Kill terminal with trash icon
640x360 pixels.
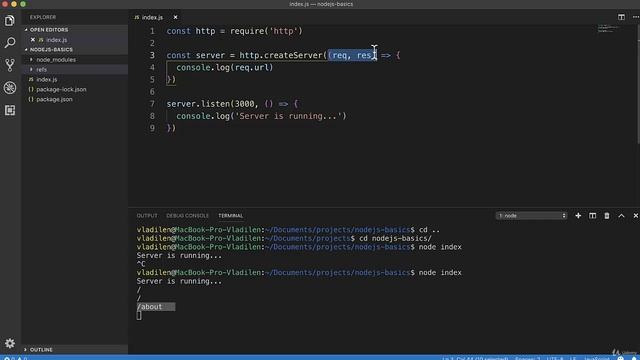click(x=607, y=216)
